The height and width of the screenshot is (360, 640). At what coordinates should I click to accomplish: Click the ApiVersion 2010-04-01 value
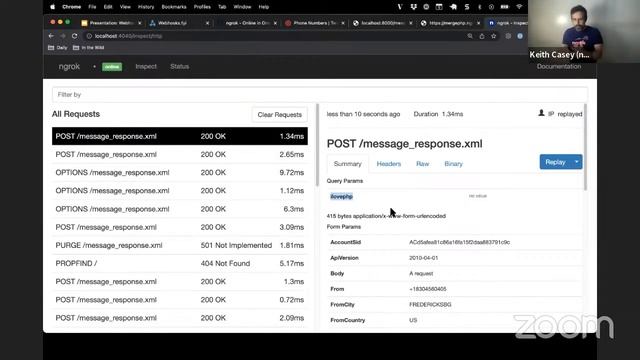click(423, 258)
